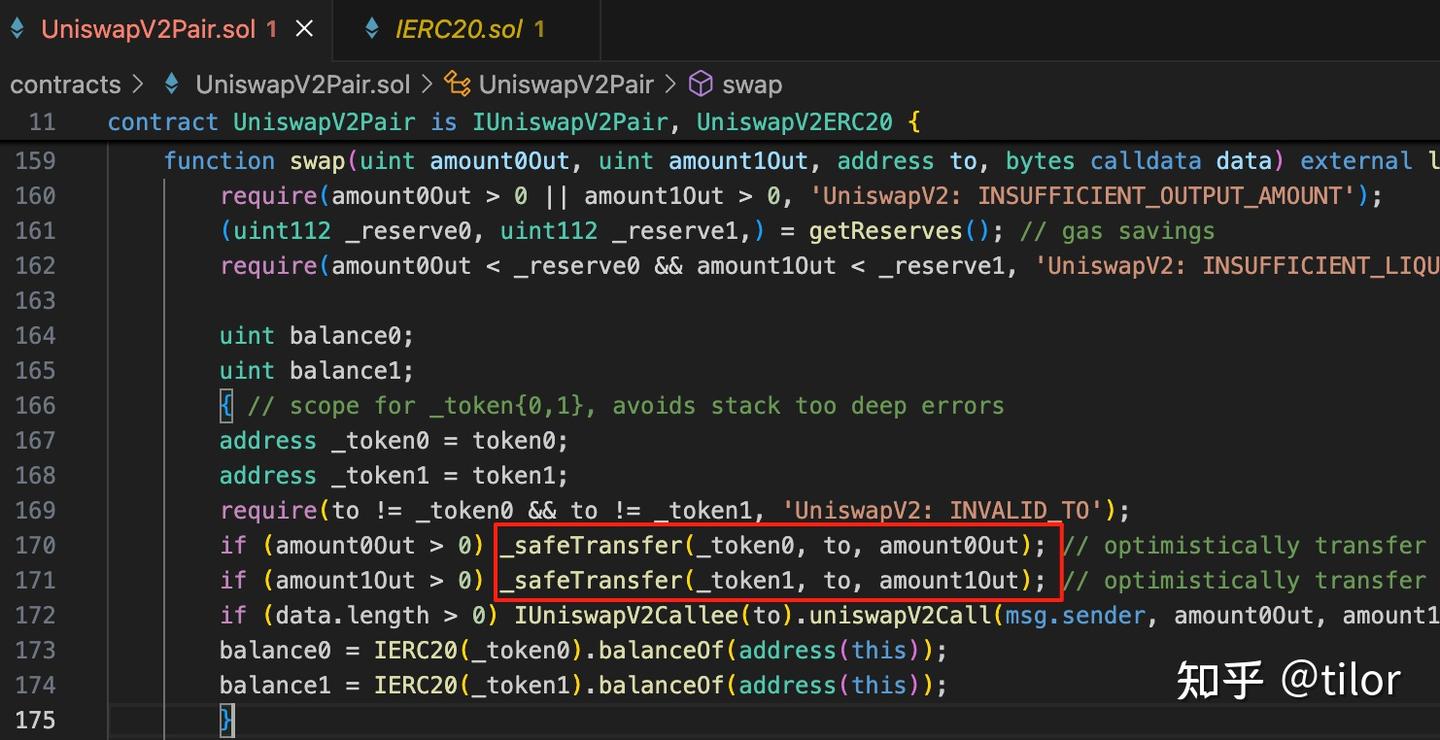Close the UniswapV2Pair.sol tab
Image resolution: width=1440 pixels, height=740 pixels.
pyautogui.click(x=304, y=29)
